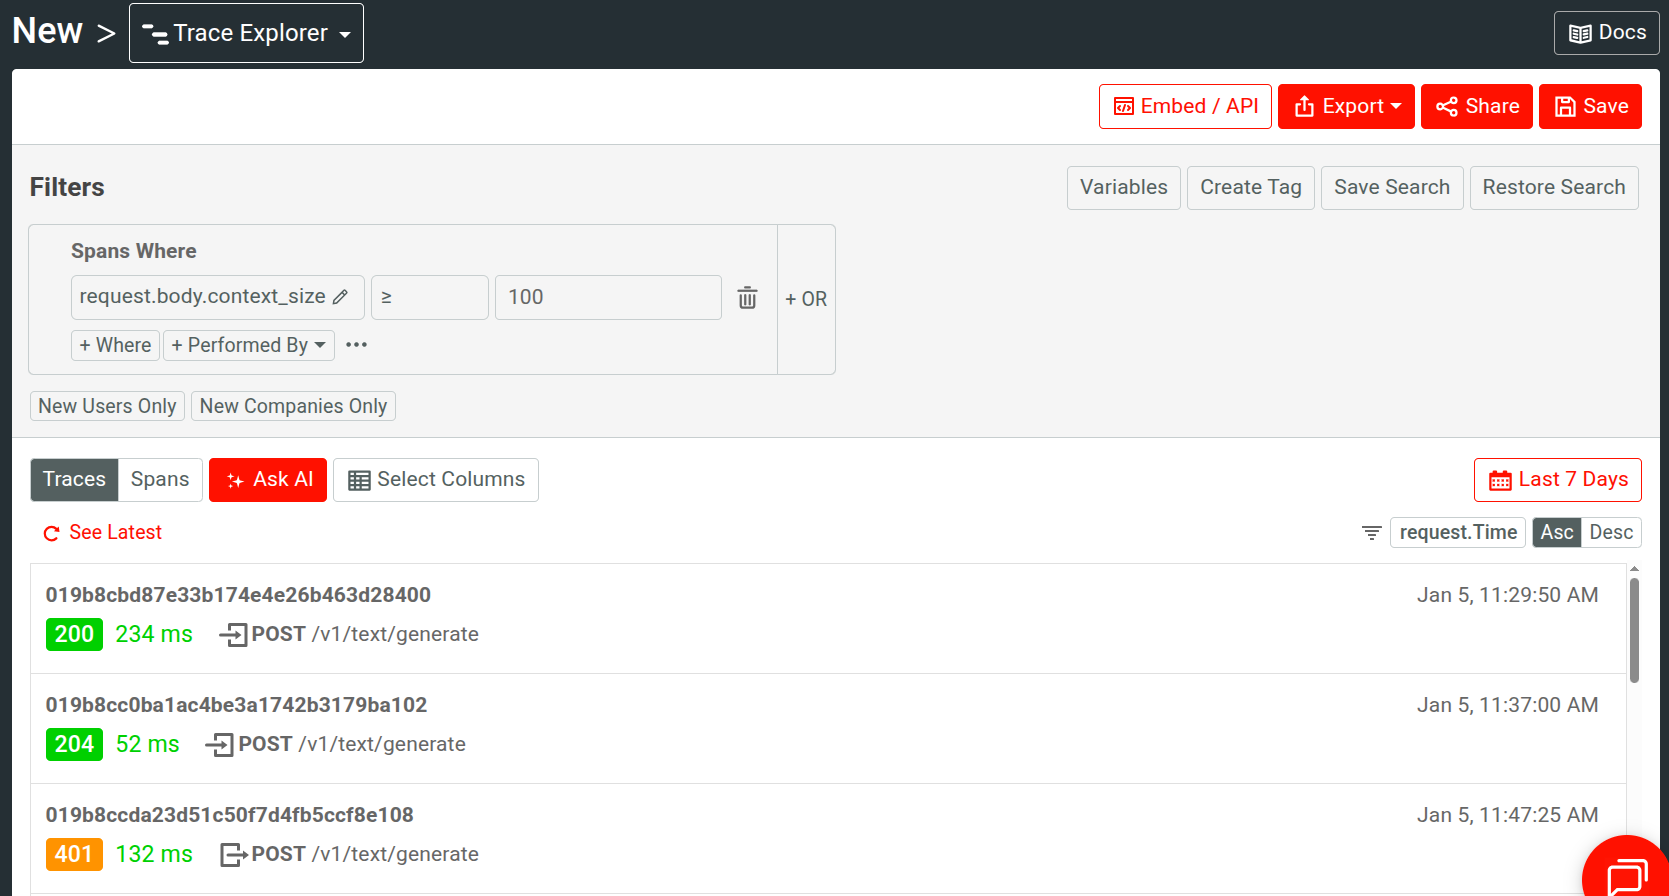
Task: Click the pencil icon to edit filter field
Action: point(340,297)
